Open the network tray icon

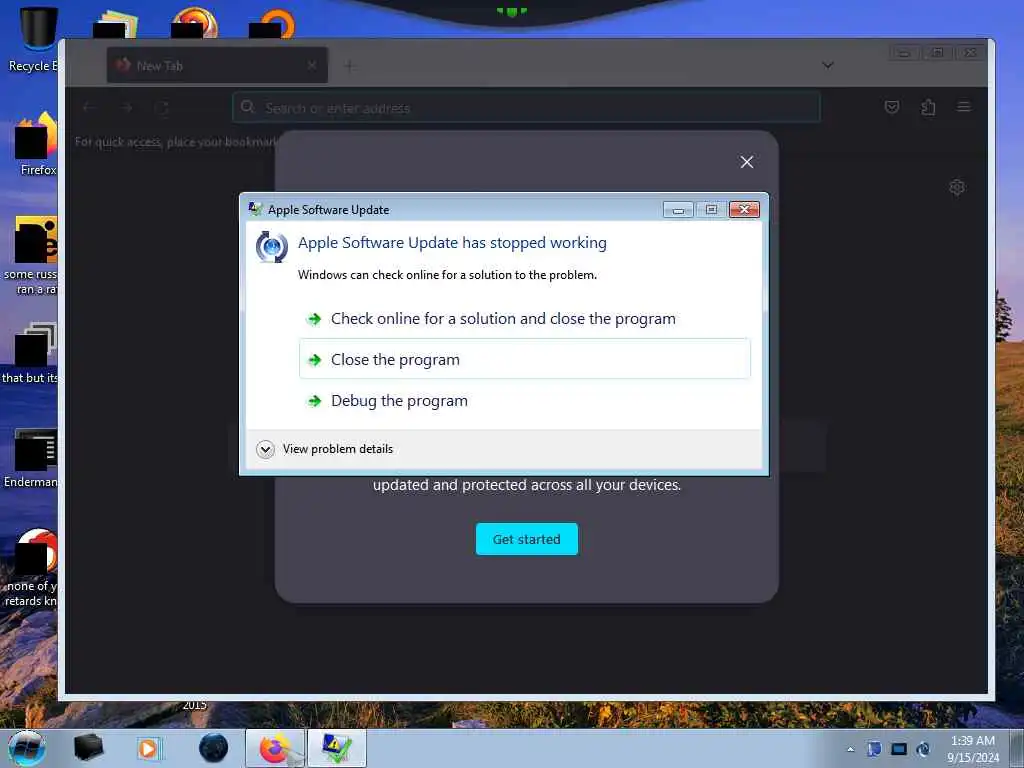[x=899, y=749]
